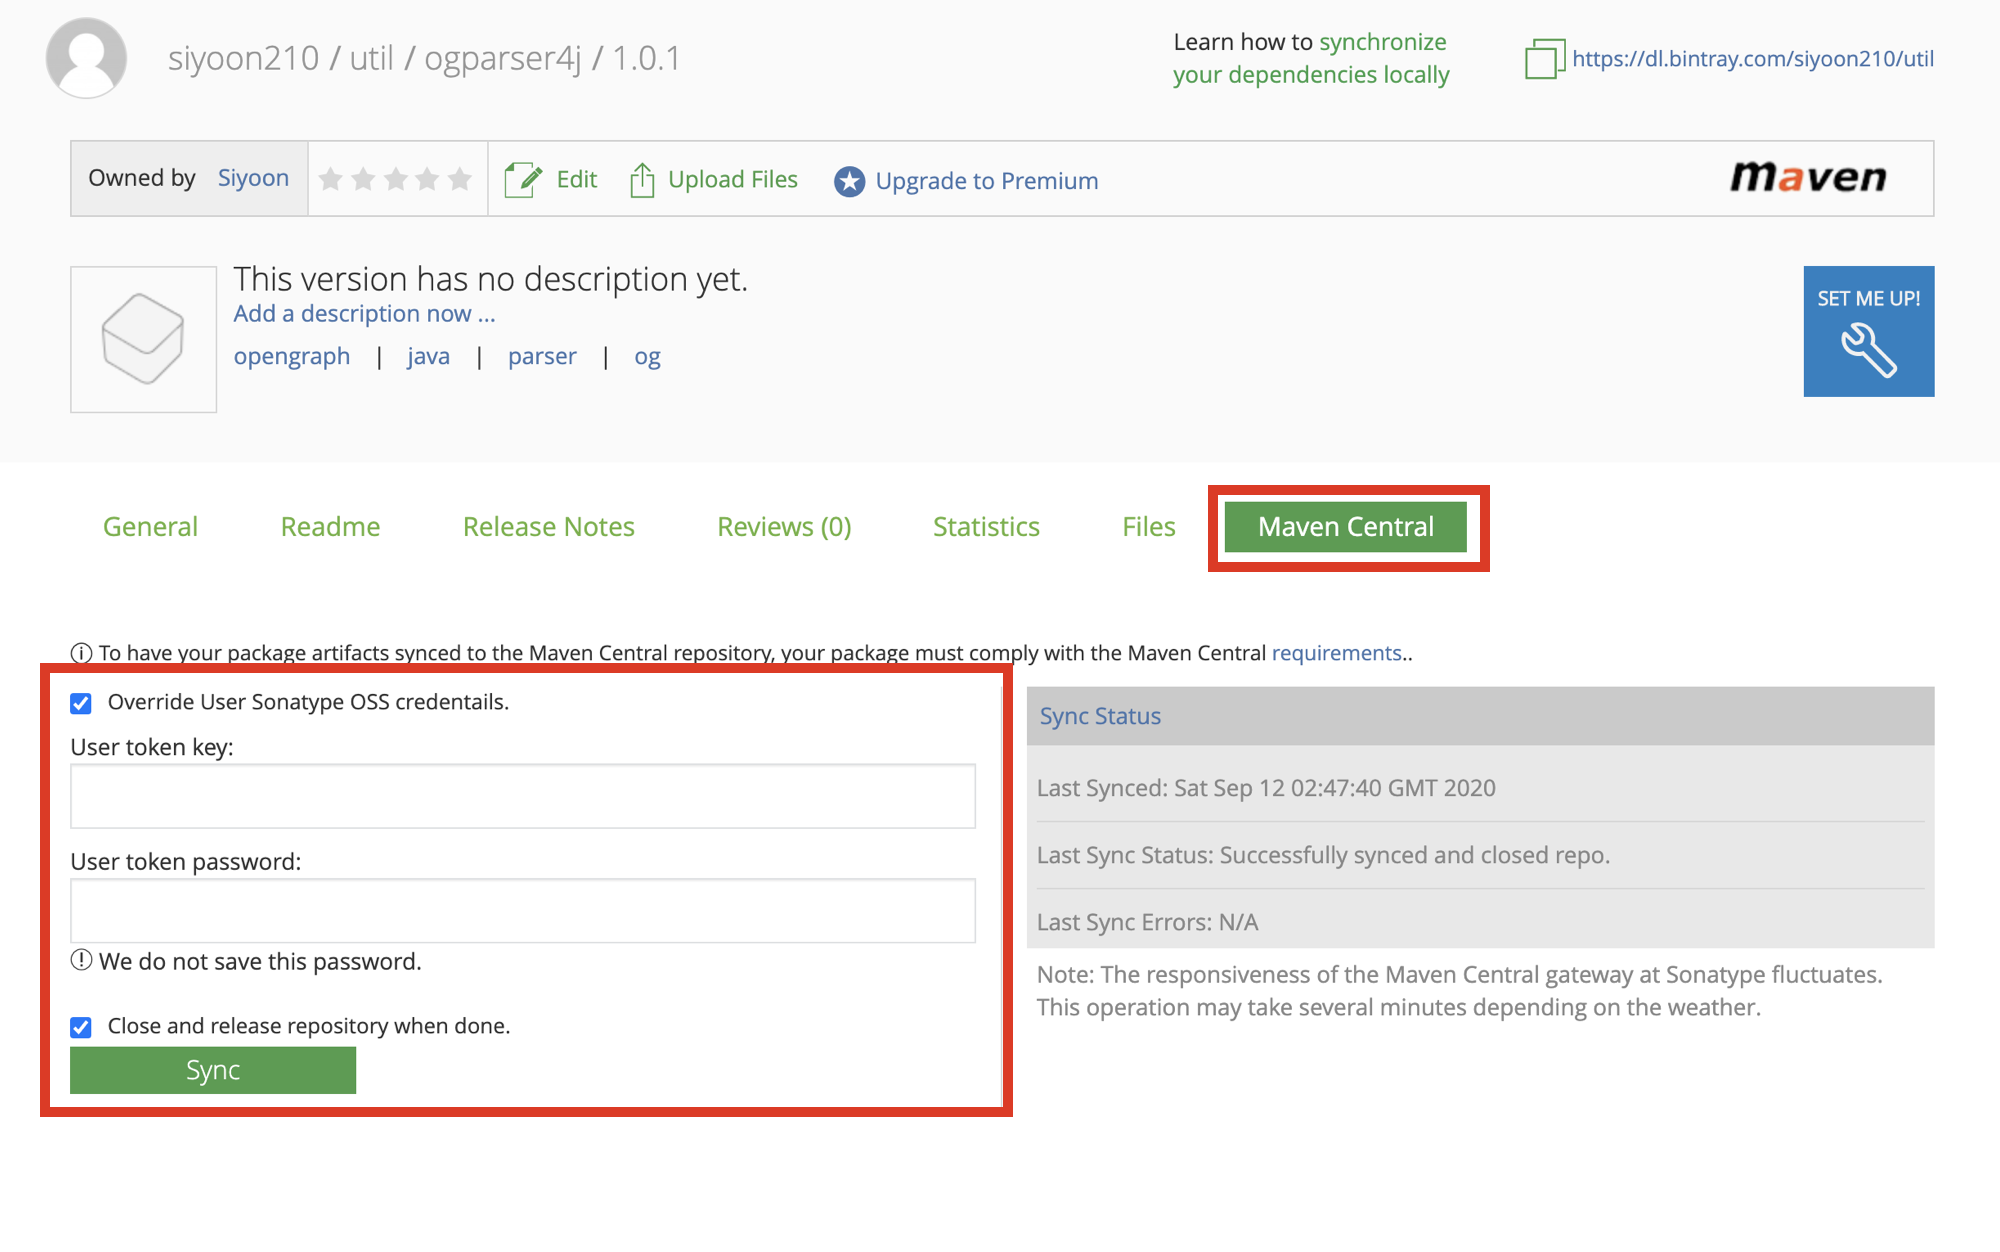Switch to the Release Notes tab

(548, 527)
